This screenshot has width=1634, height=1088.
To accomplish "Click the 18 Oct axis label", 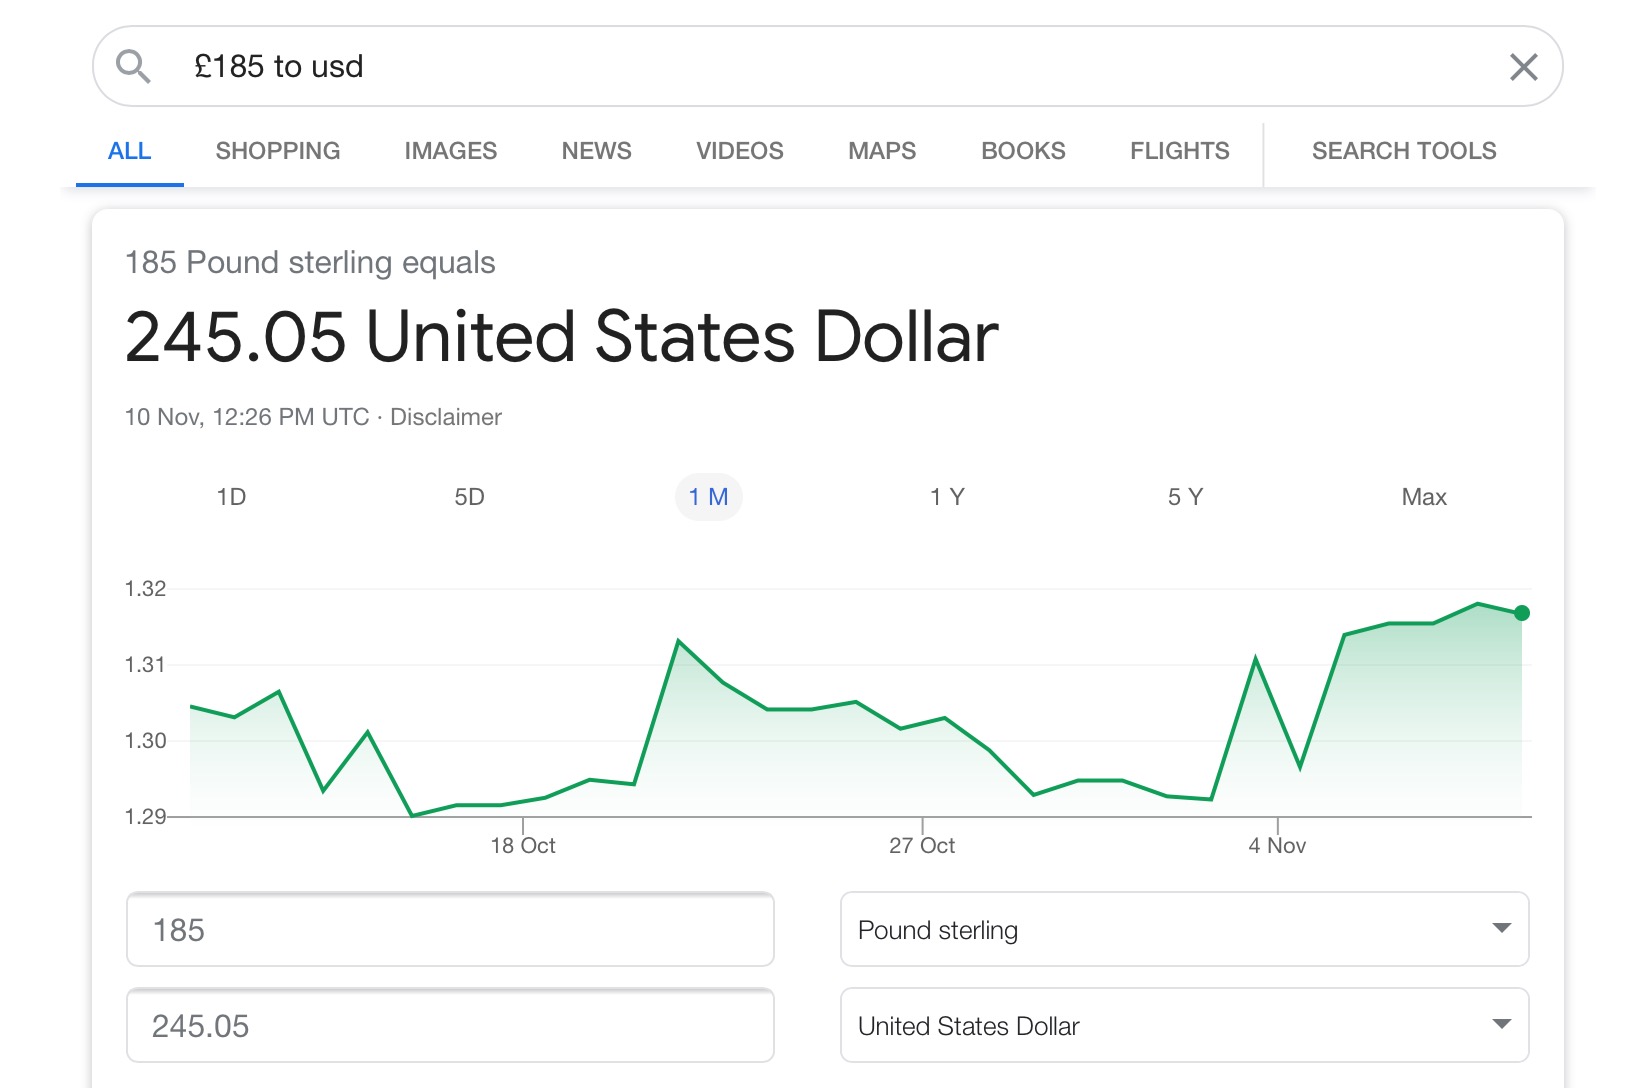I will coord(523,846).
